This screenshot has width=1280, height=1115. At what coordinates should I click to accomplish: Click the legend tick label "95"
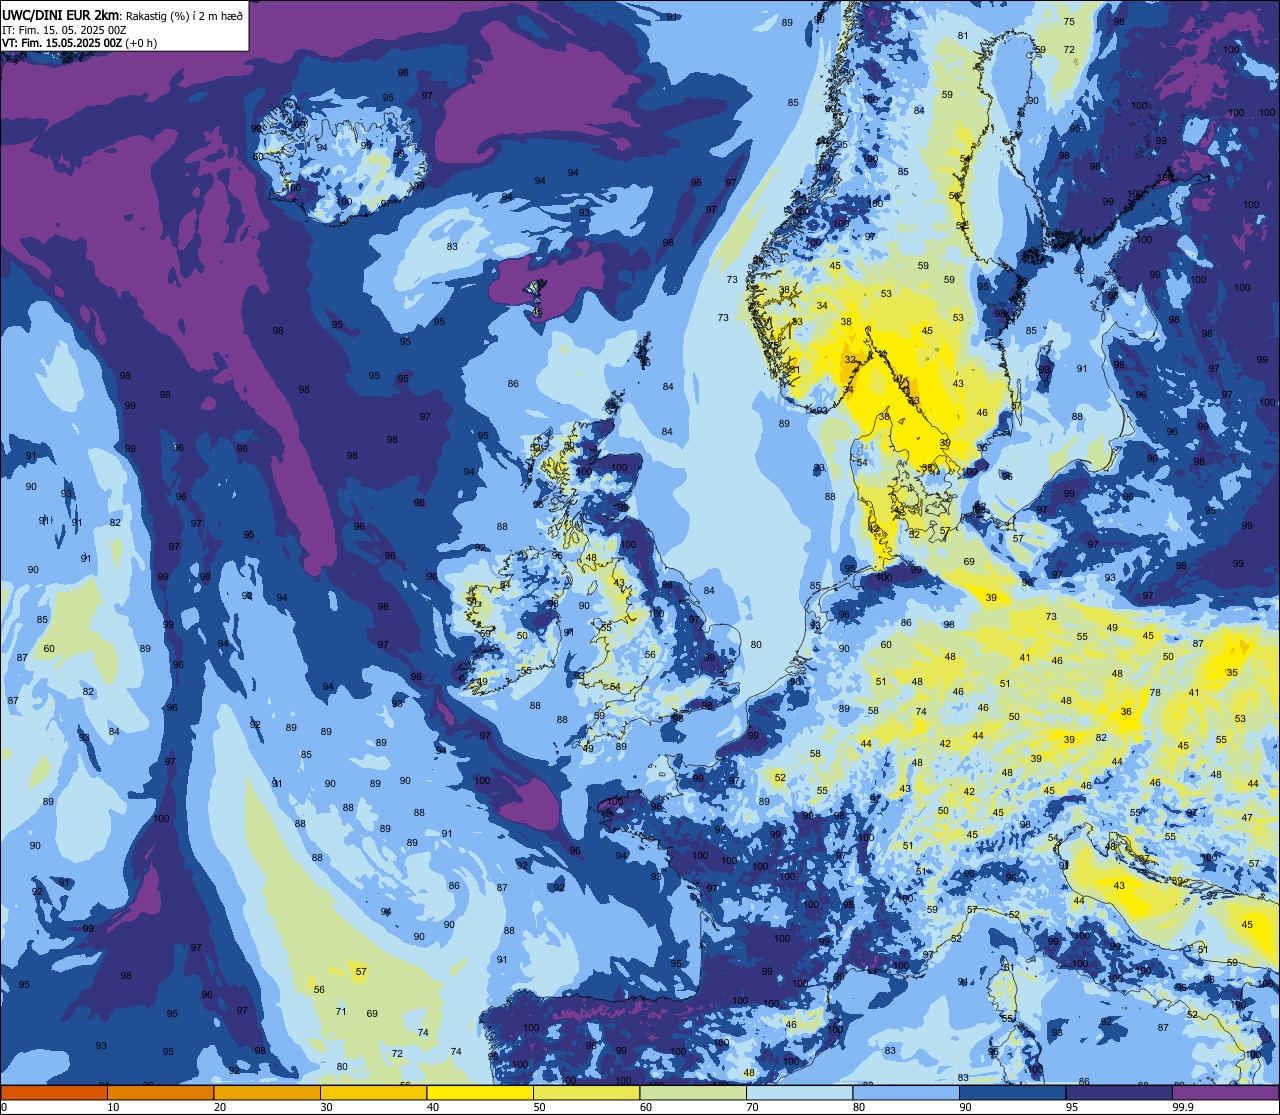1073,1107
